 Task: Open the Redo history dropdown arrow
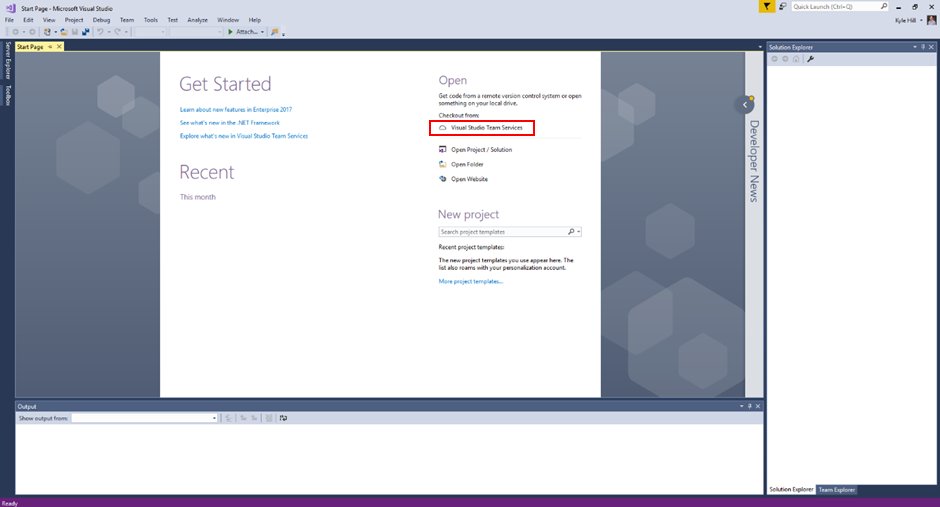[x=126, y=32]
